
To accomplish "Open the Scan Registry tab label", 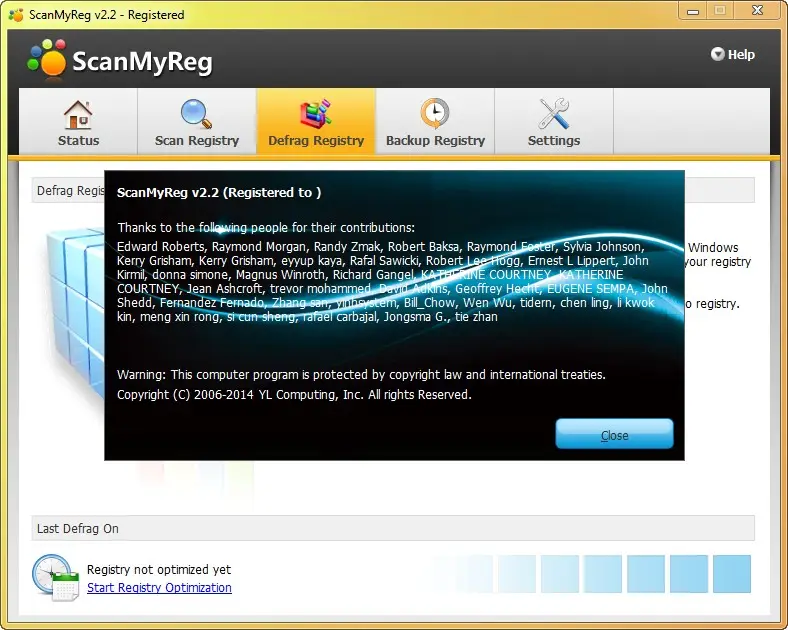I will point(196,141).
